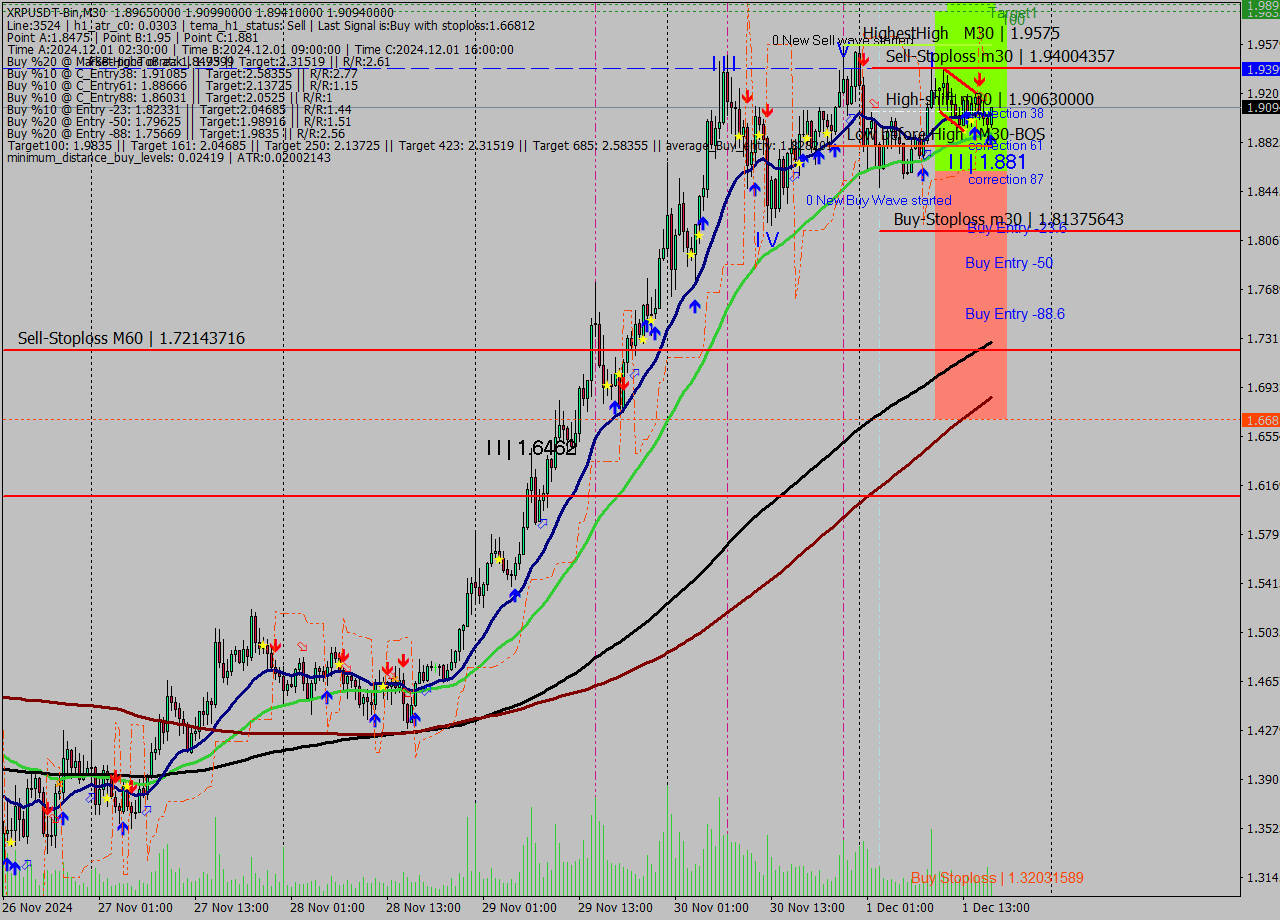This screenshot has height=920, width=1280.
Task: Select the 'Buy Entry -50' level label
Action: pyautogui.click(x=1009, y=263)
